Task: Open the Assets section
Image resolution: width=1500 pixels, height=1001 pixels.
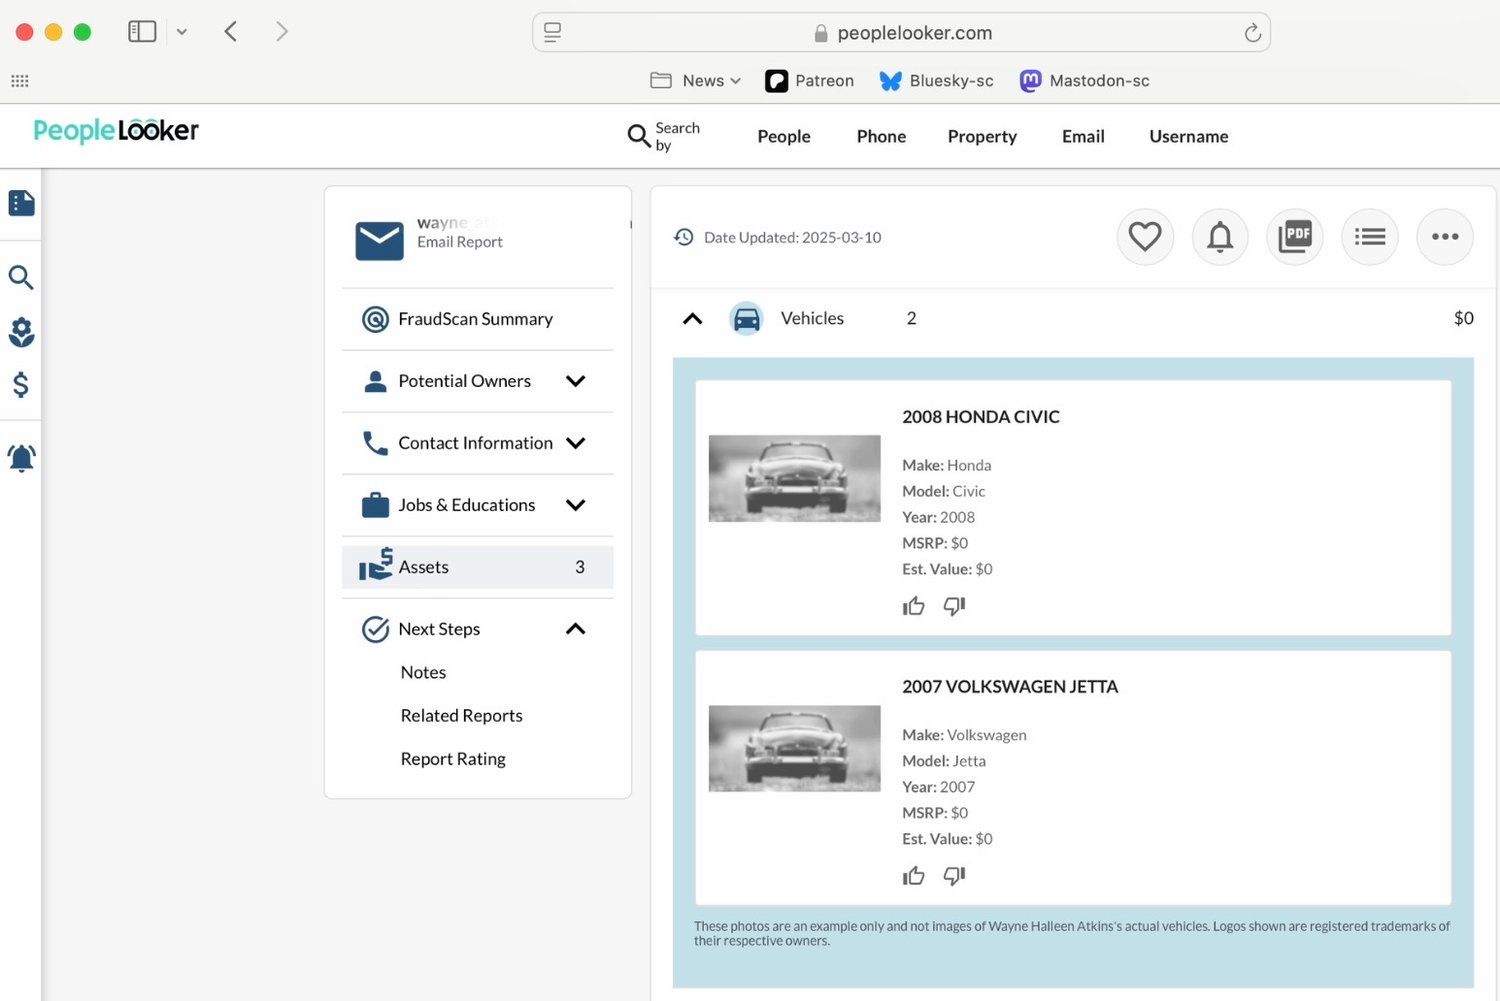Action: click(x=478, y=567)
